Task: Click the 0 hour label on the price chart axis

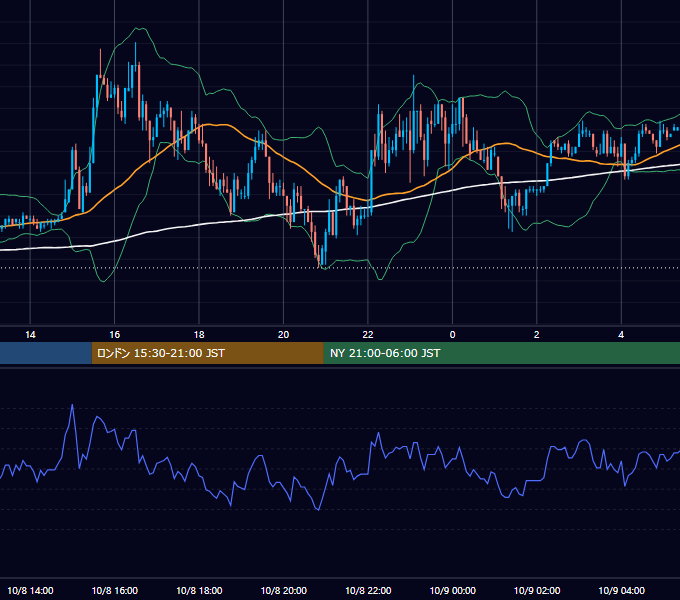Action: click(x=452, y=335)
